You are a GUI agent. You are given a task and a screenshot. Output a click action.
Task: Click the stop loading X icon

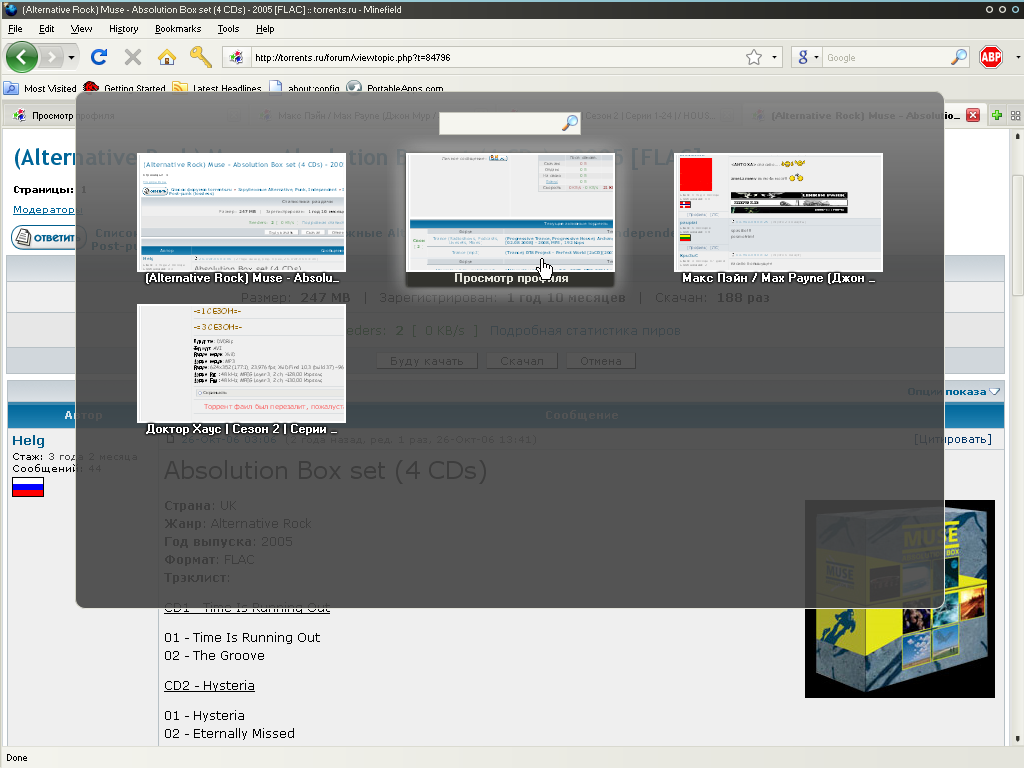coord(133,57)
